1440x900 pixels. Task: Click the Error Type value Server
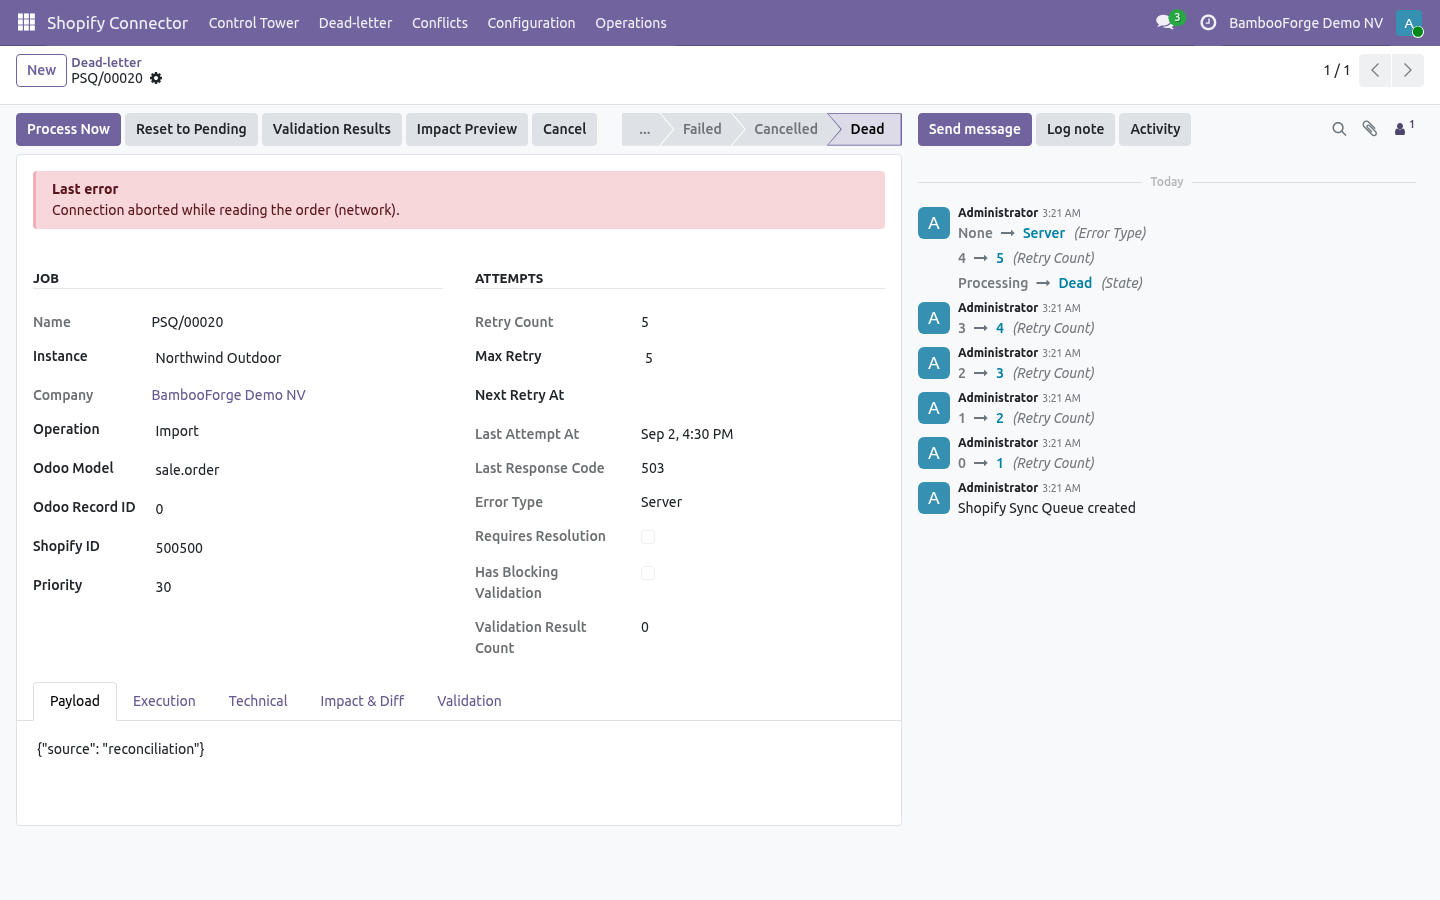pyautogui.click(x=661, y=502)
